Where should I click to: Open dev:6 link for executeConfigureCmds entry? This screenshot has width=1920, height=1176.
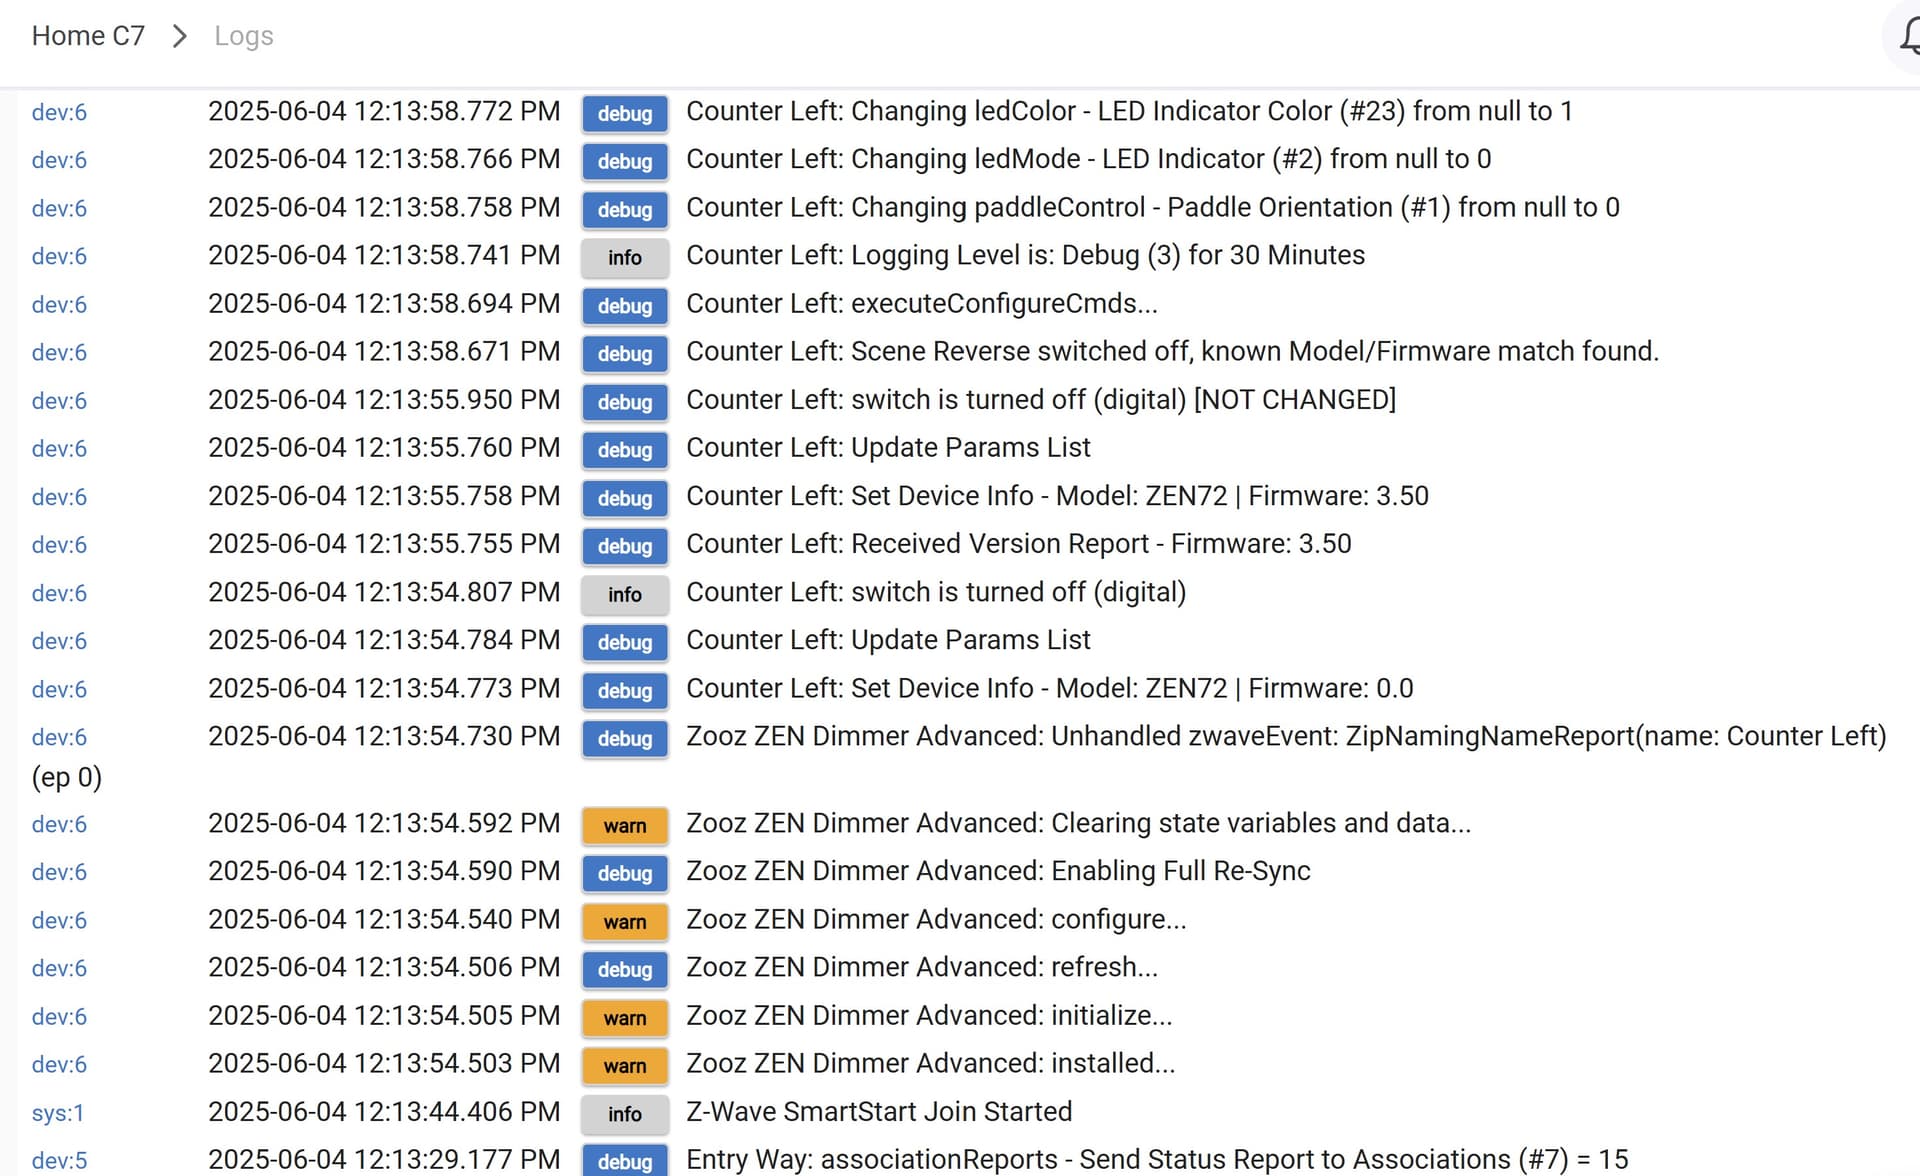coord(59,304)
